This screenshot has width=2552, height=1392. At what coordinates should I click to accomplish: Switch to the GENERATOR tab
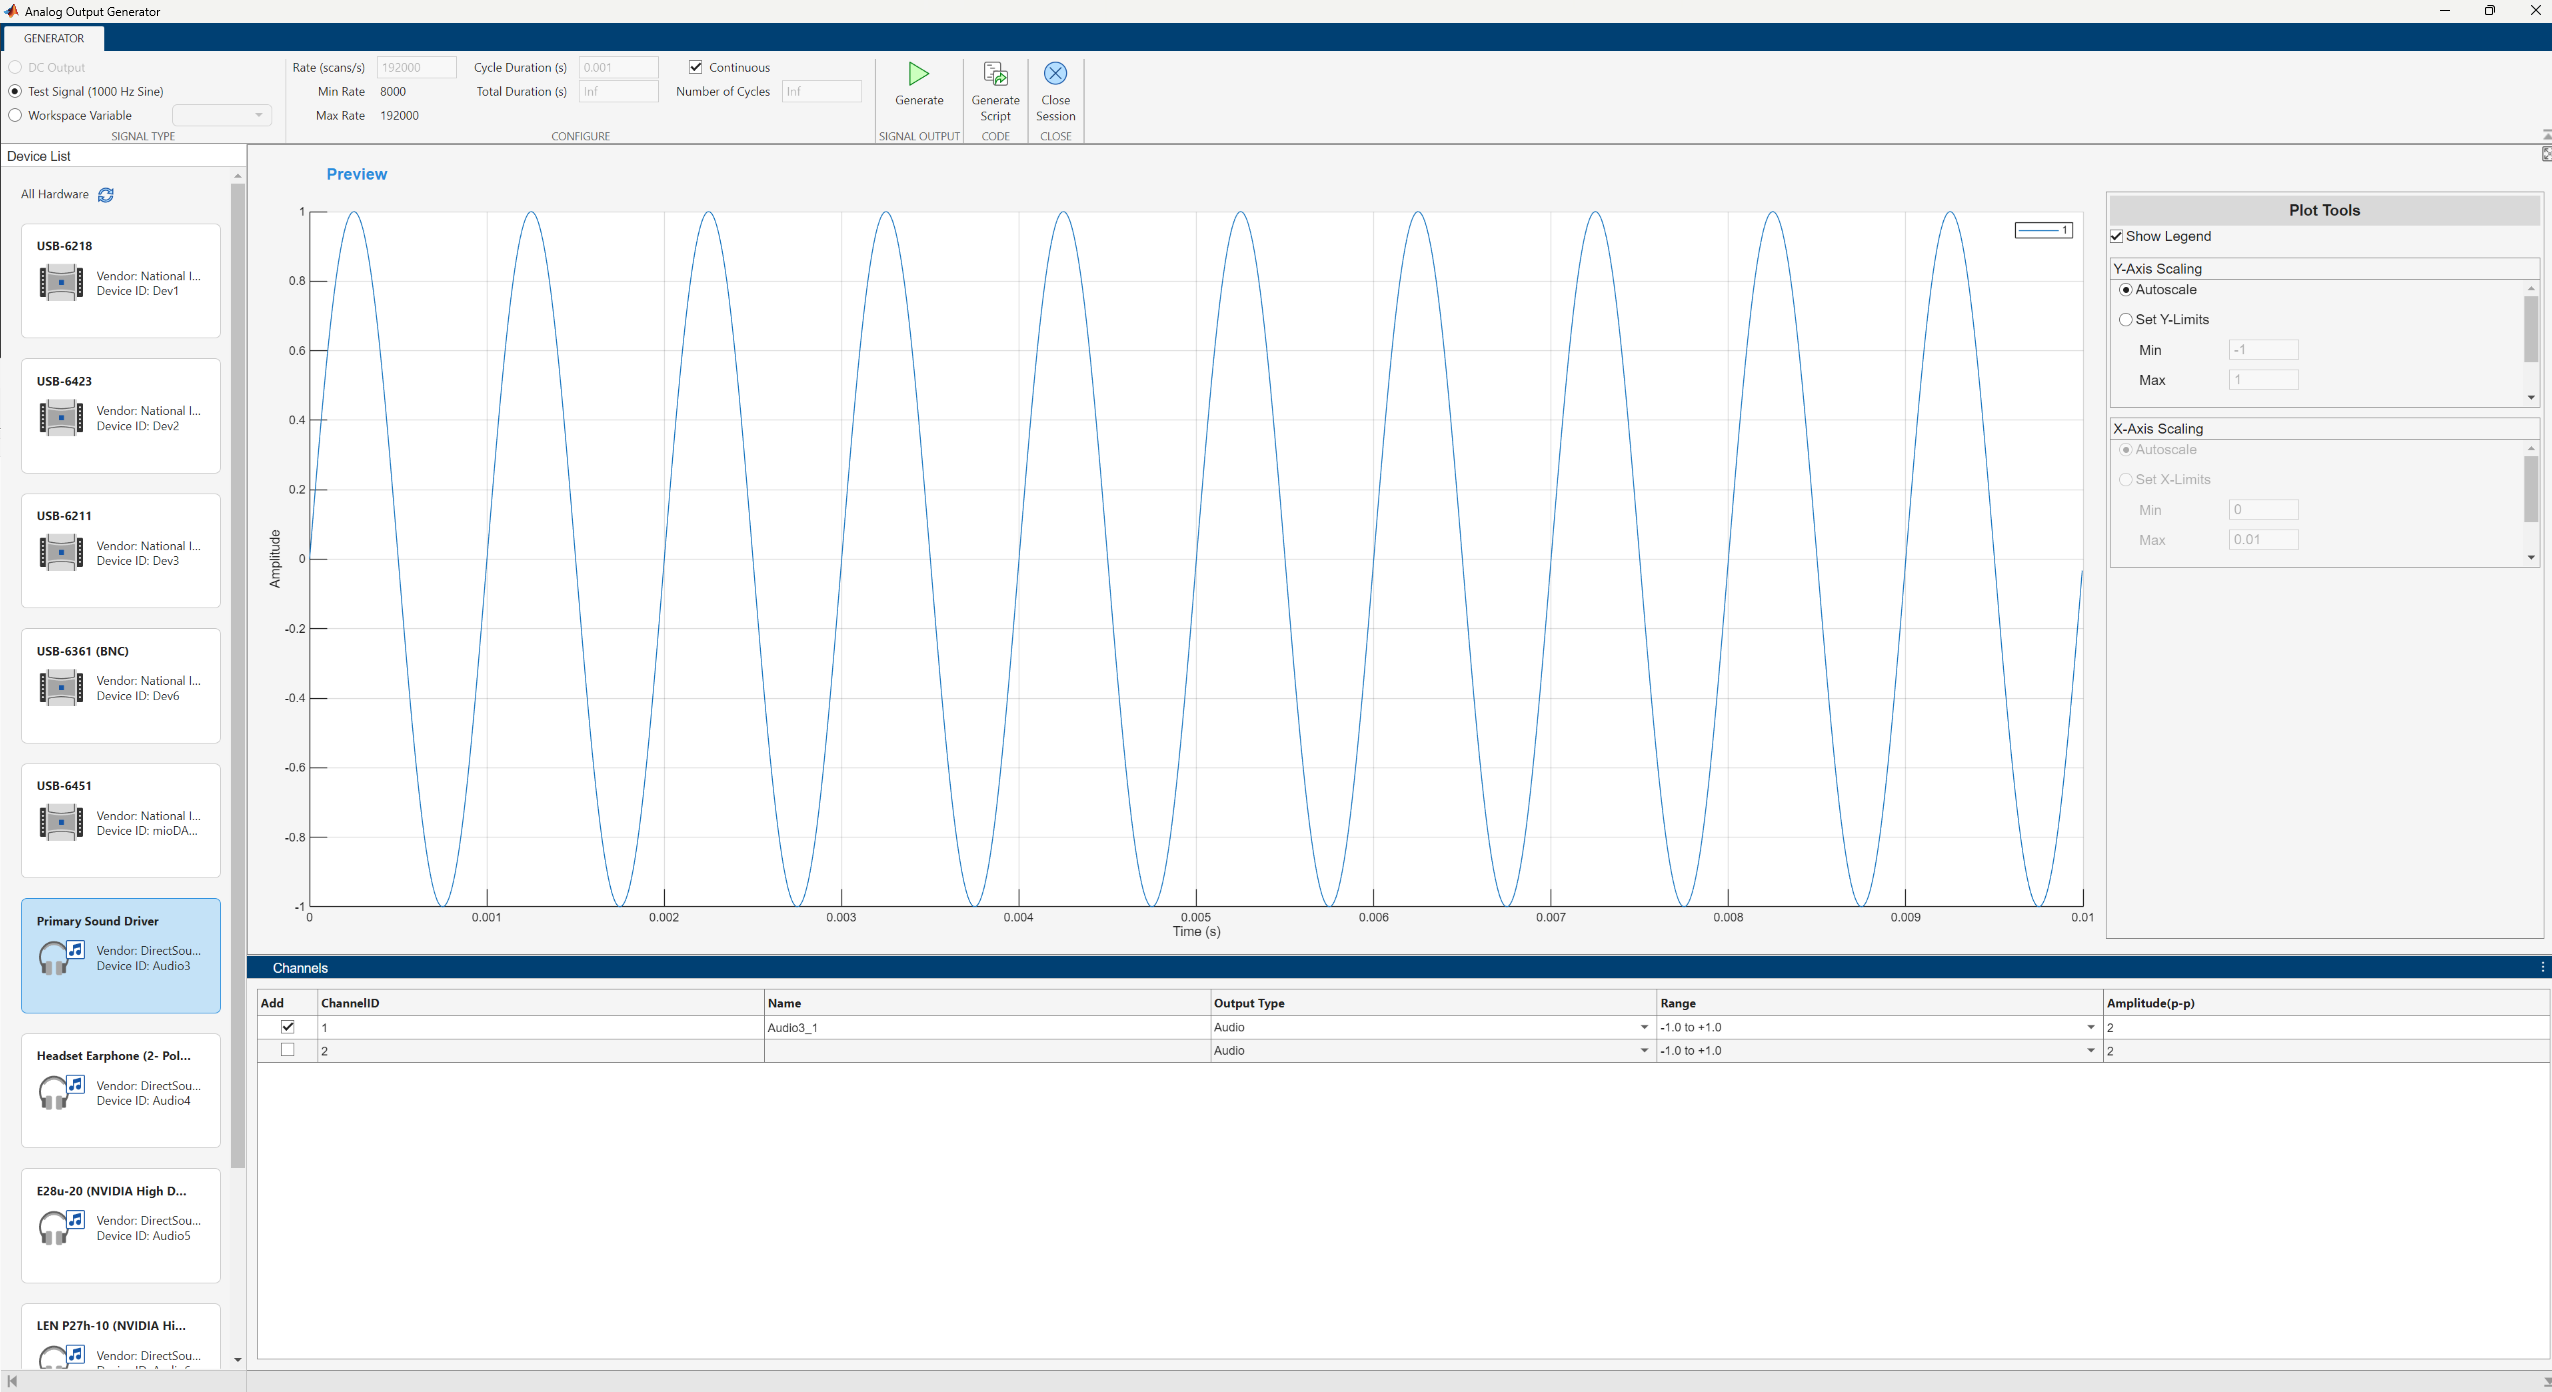[x=54, y=38]
